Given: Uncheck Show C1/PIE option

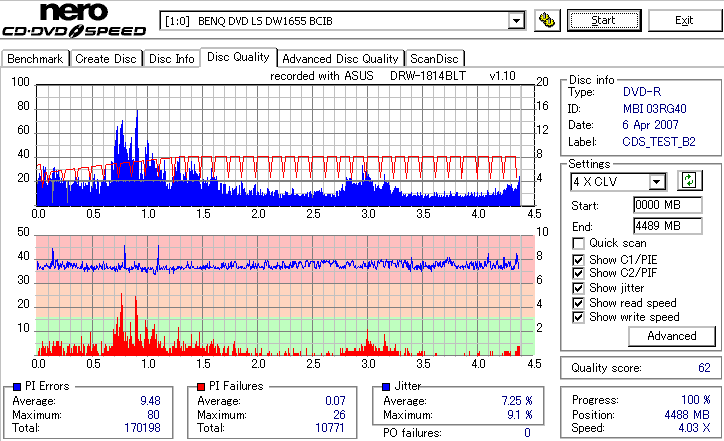Looking at the screenshot, I should click(578, 260).
